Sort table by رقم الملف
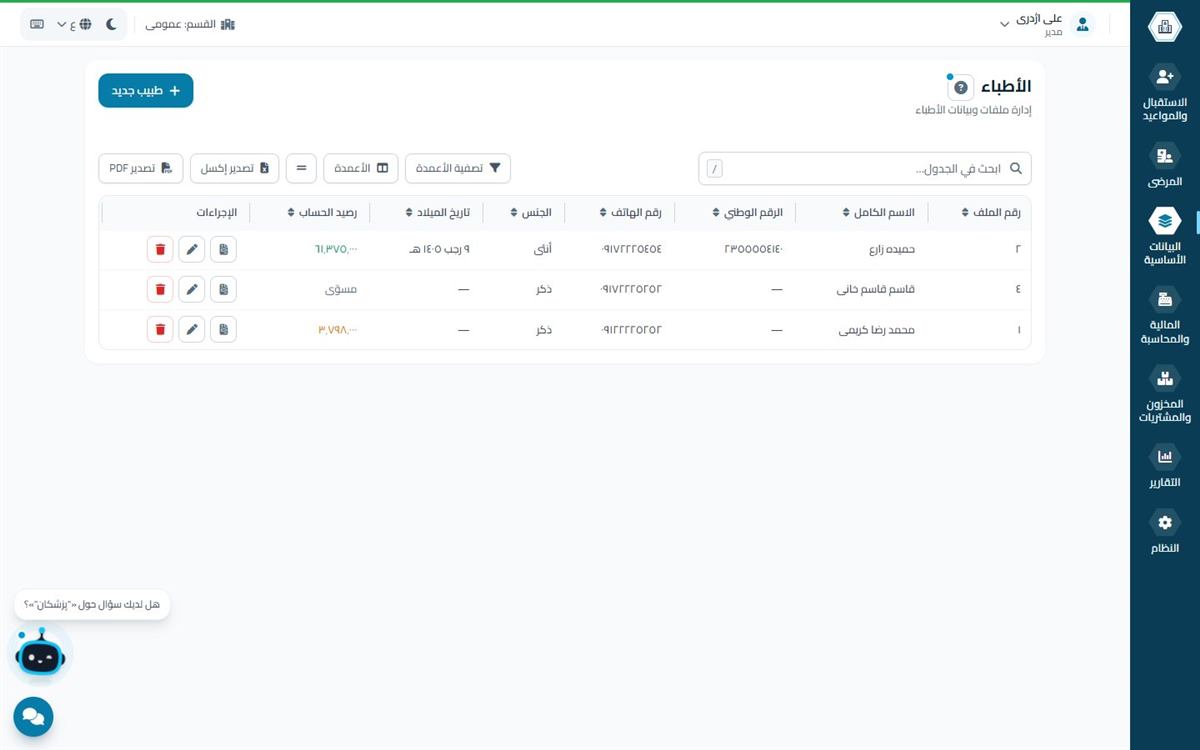The height and width of the screenshot is (750, 1200). (x=990, y=212)
